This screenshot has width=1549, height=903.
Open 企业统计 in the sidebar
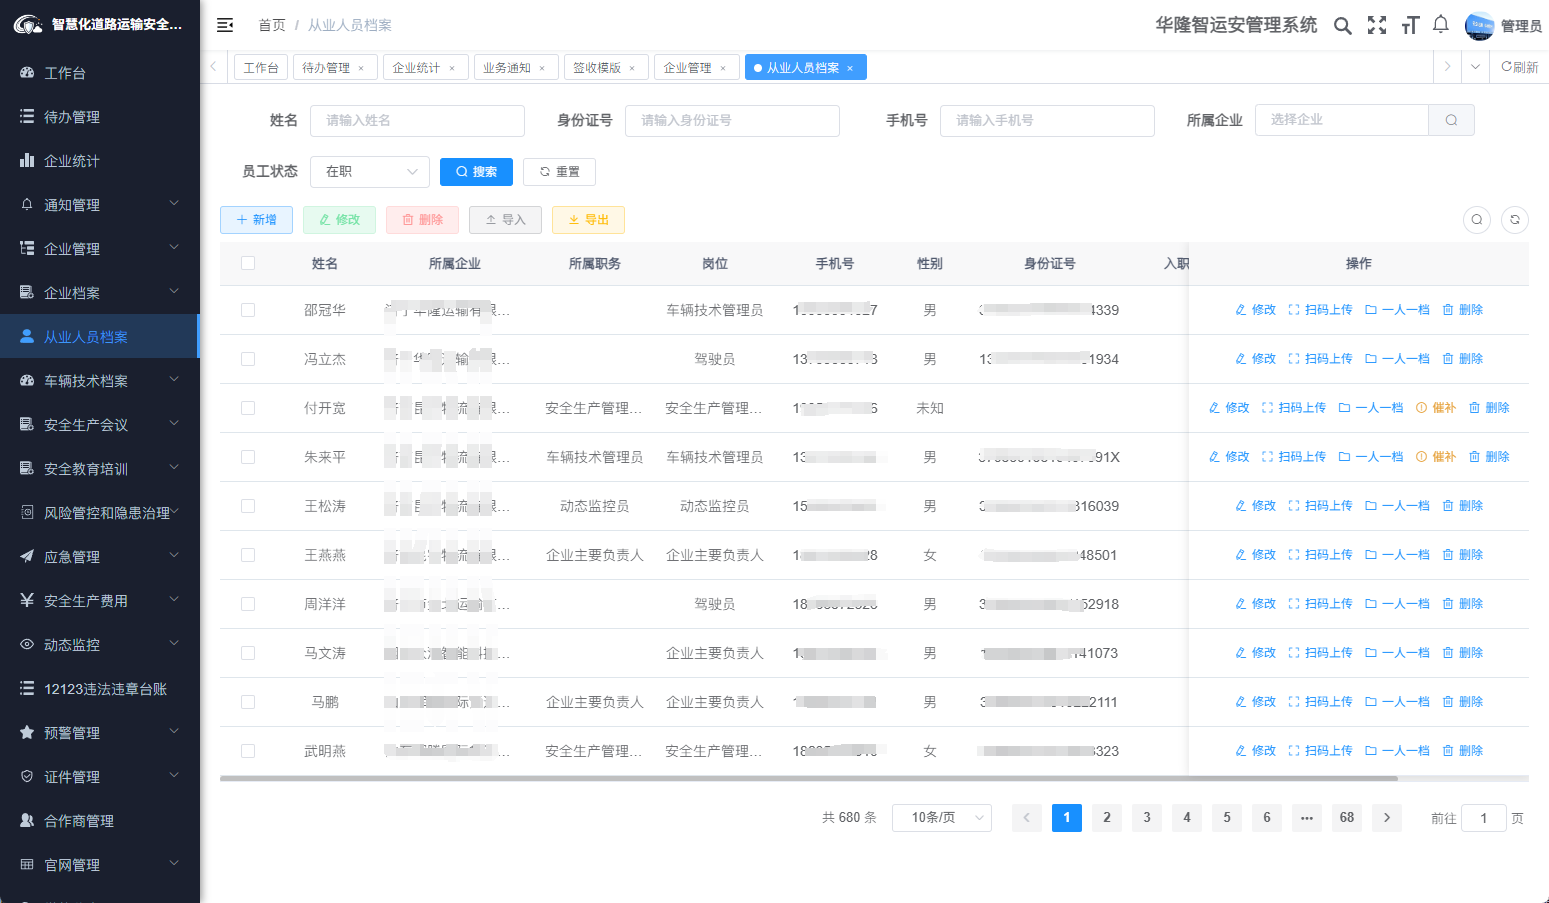(x=100, y=161)
